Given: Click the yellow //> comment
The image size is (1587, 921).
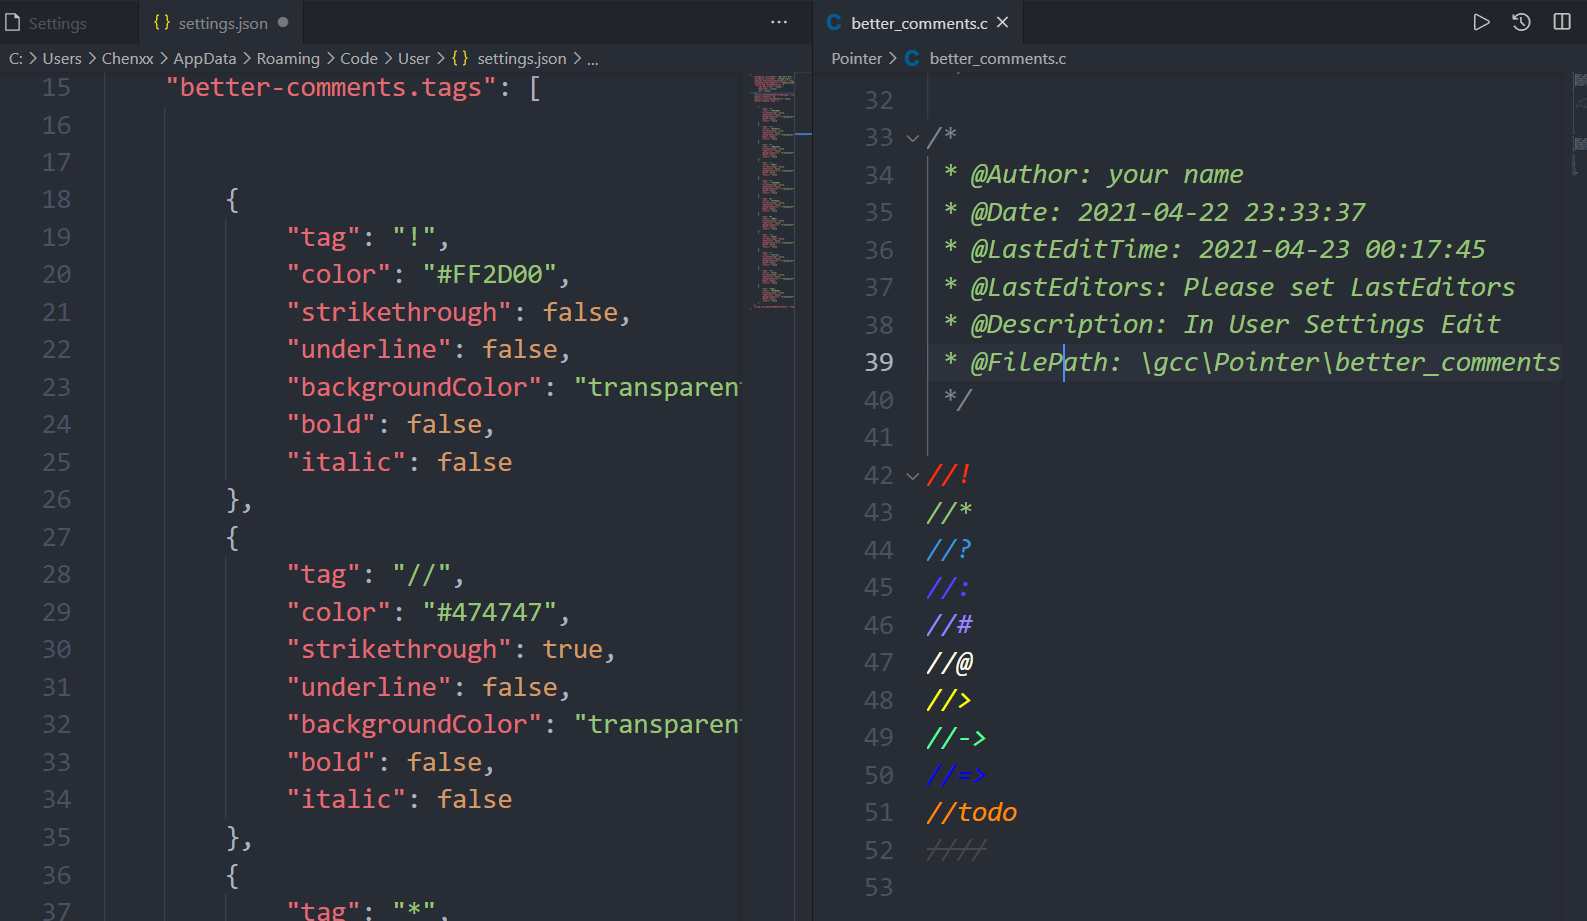Looking at the screenshot, I should point(949,699).
